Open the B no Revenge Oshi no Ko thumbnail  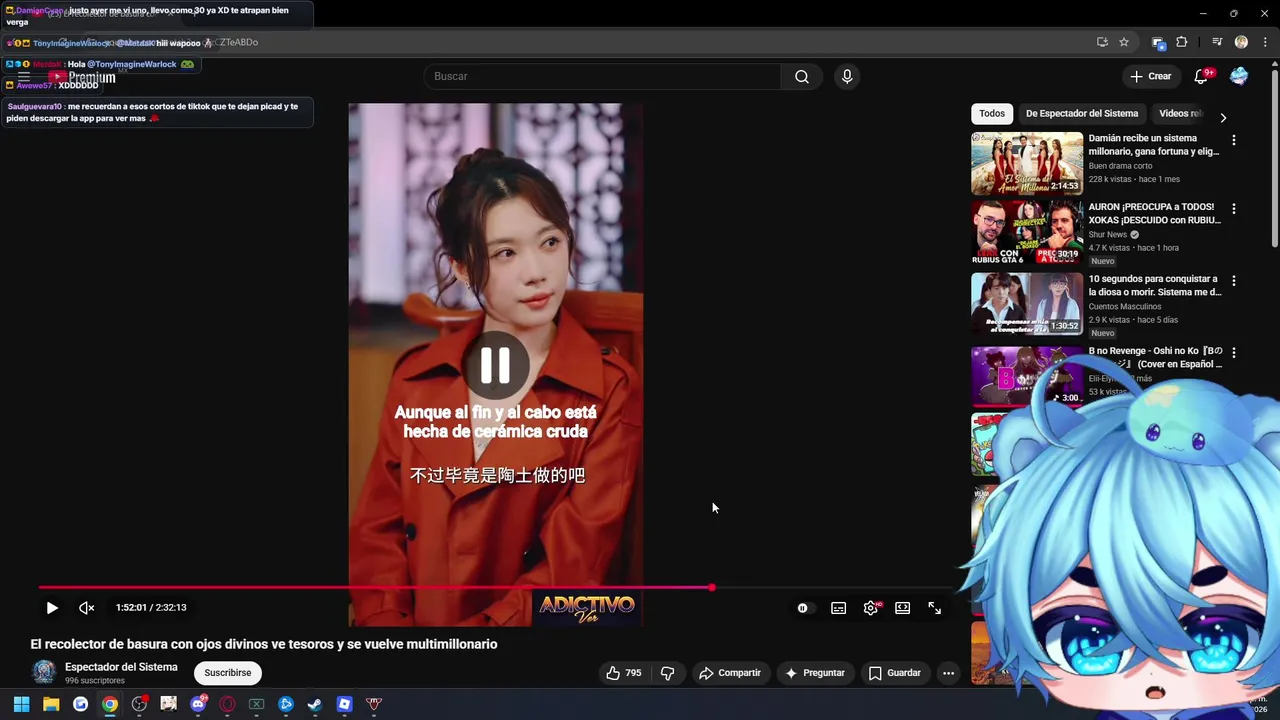(x=1027, y=376)
